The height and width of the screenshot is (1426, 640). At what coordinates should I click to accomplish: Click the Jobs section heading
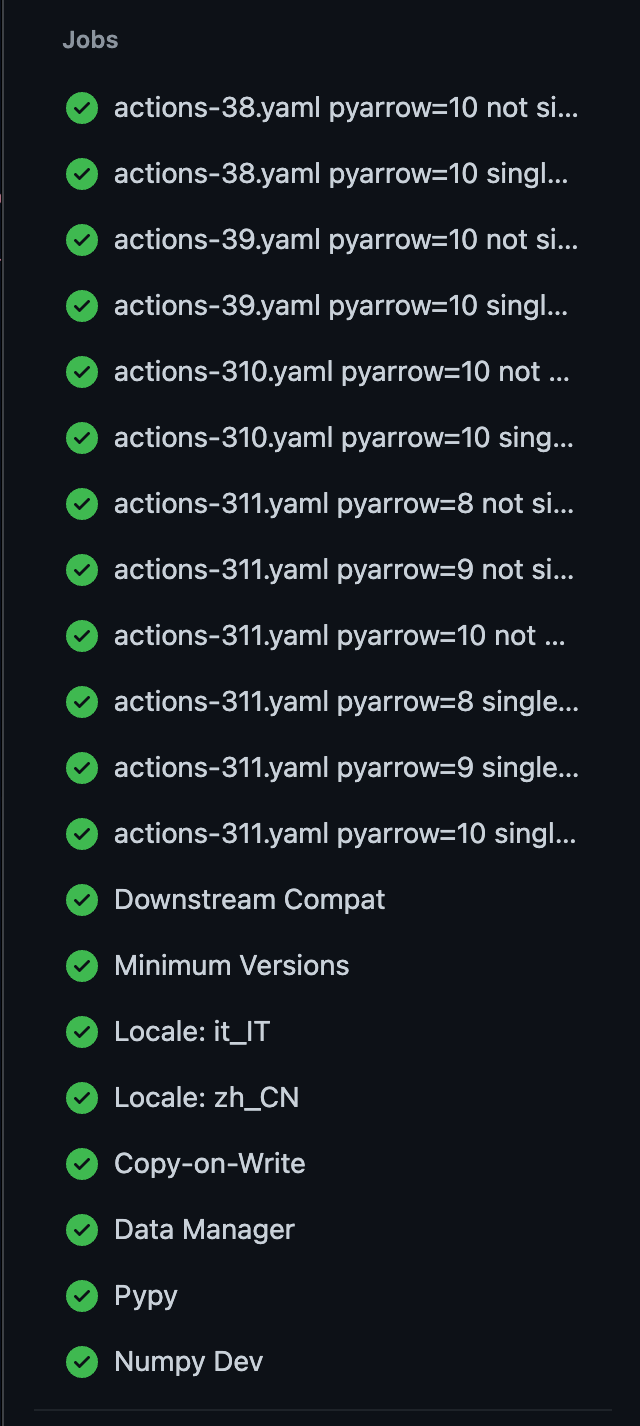pyautogui.click(x=90, y=40)
